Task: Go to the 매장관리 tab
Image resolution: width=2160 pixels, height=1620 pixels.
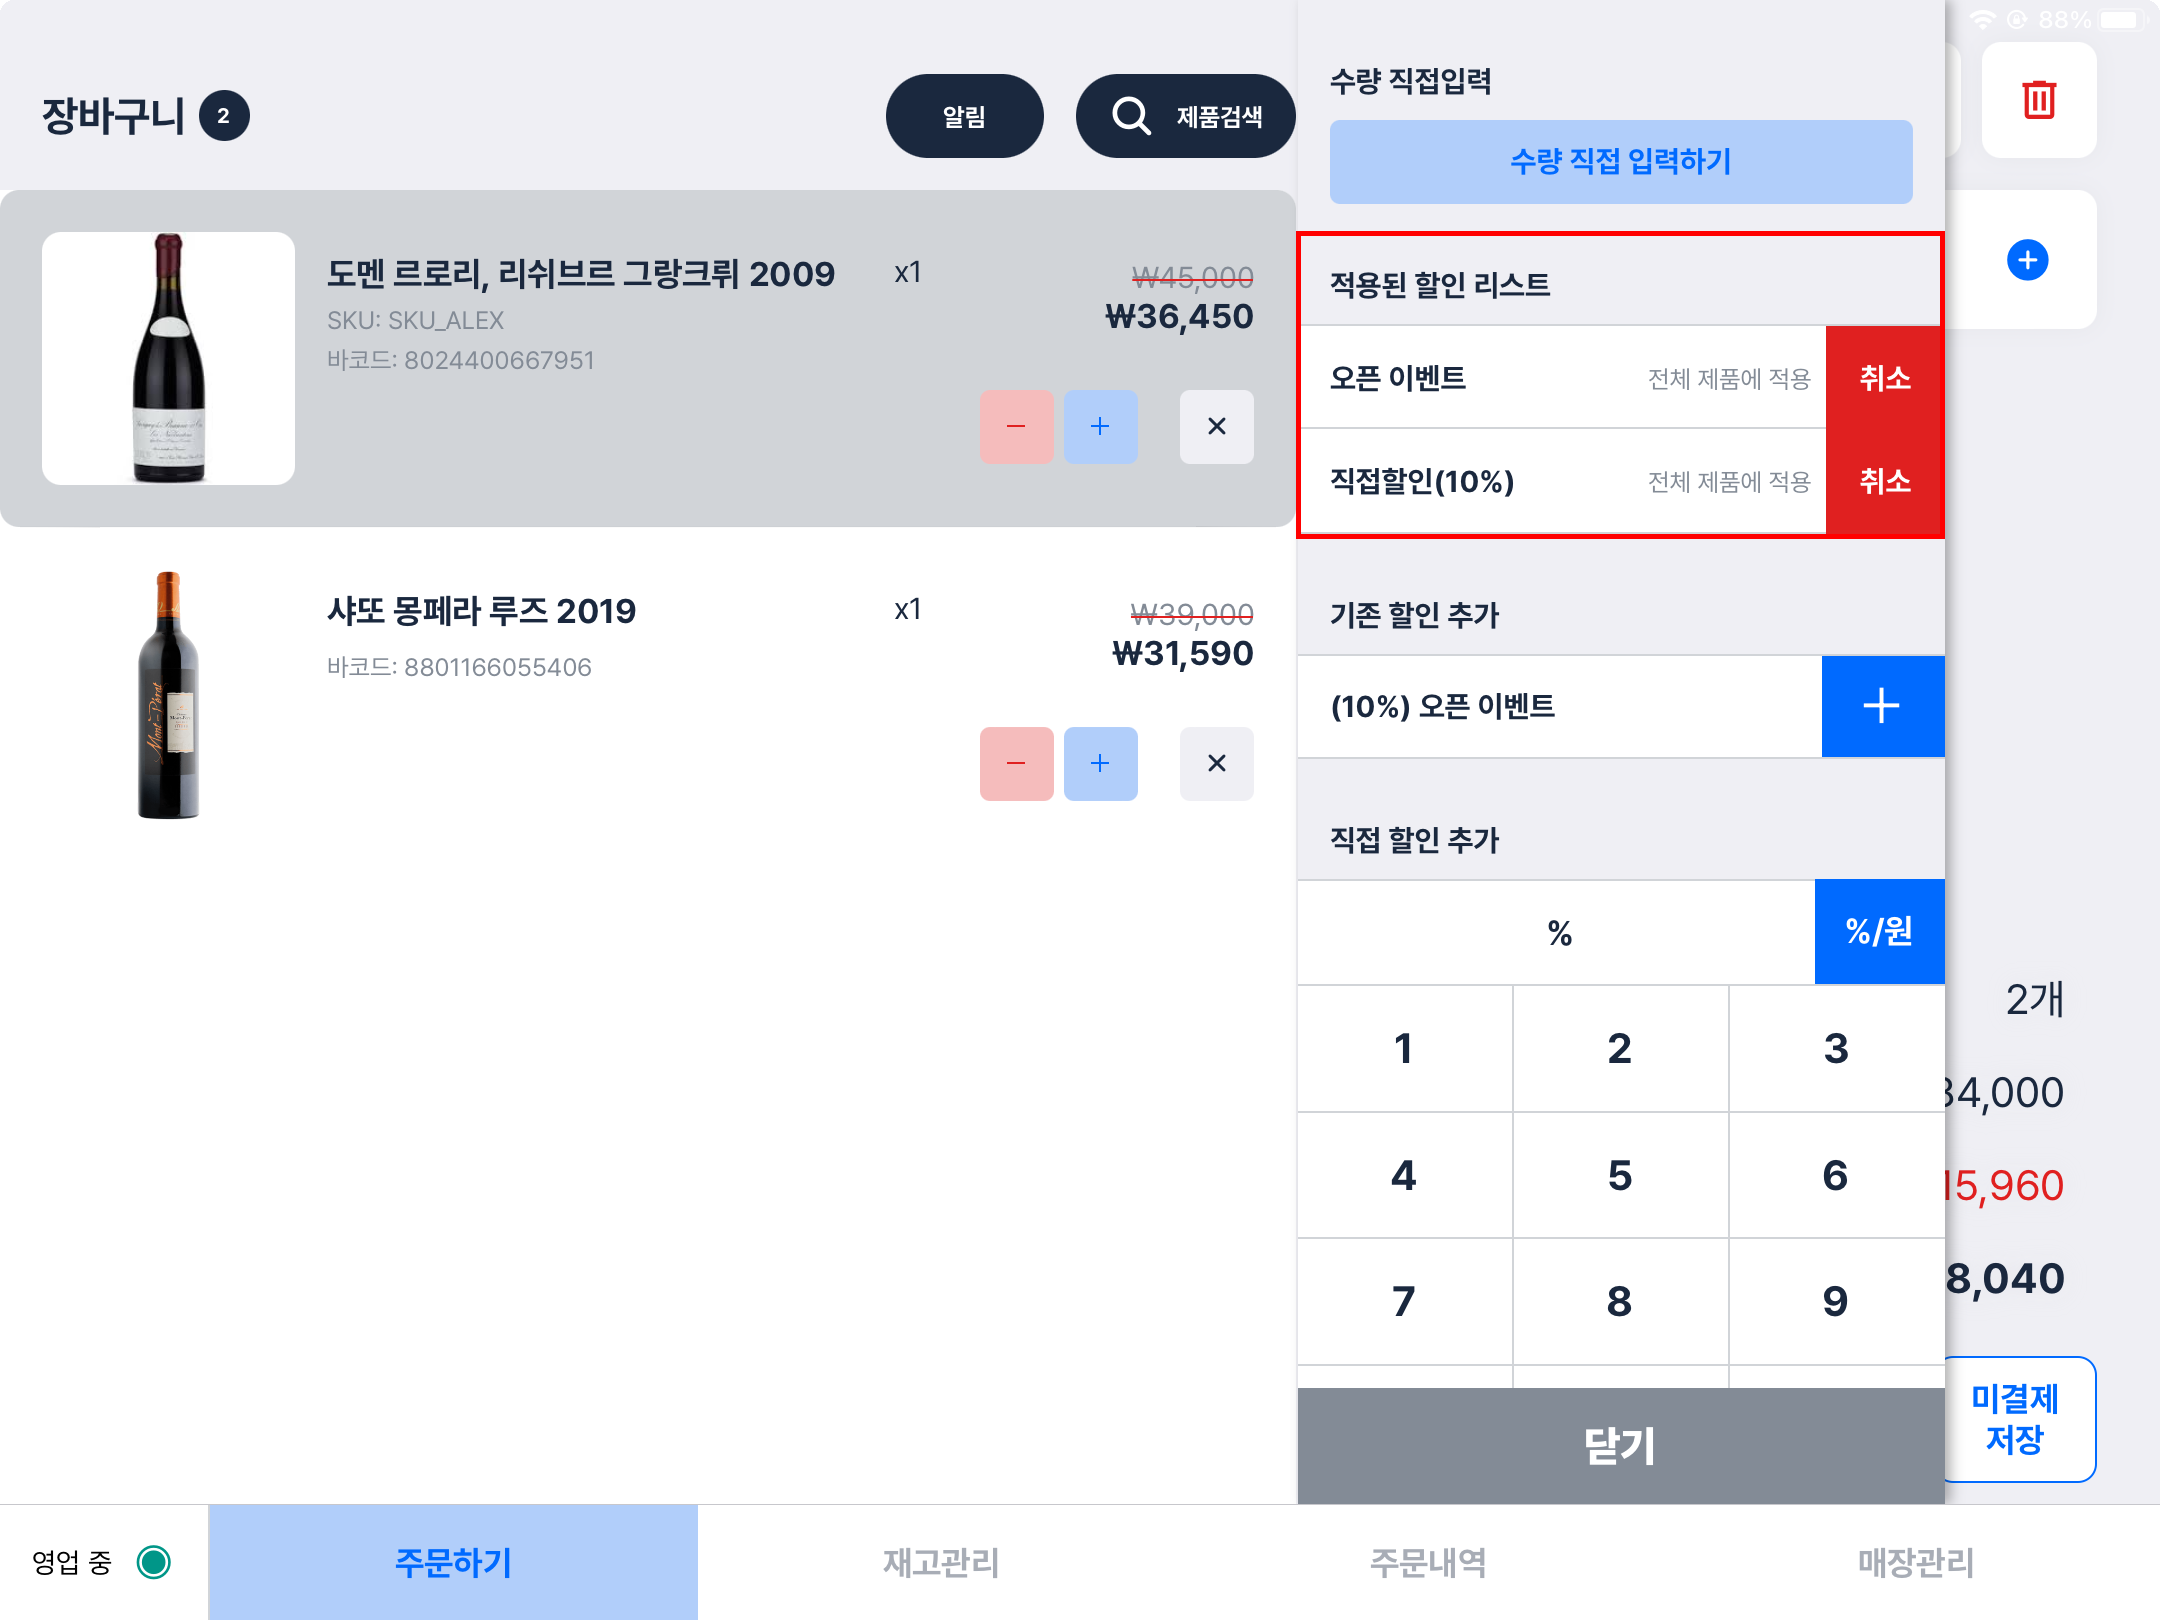Action: [x=1915, y=1562]
